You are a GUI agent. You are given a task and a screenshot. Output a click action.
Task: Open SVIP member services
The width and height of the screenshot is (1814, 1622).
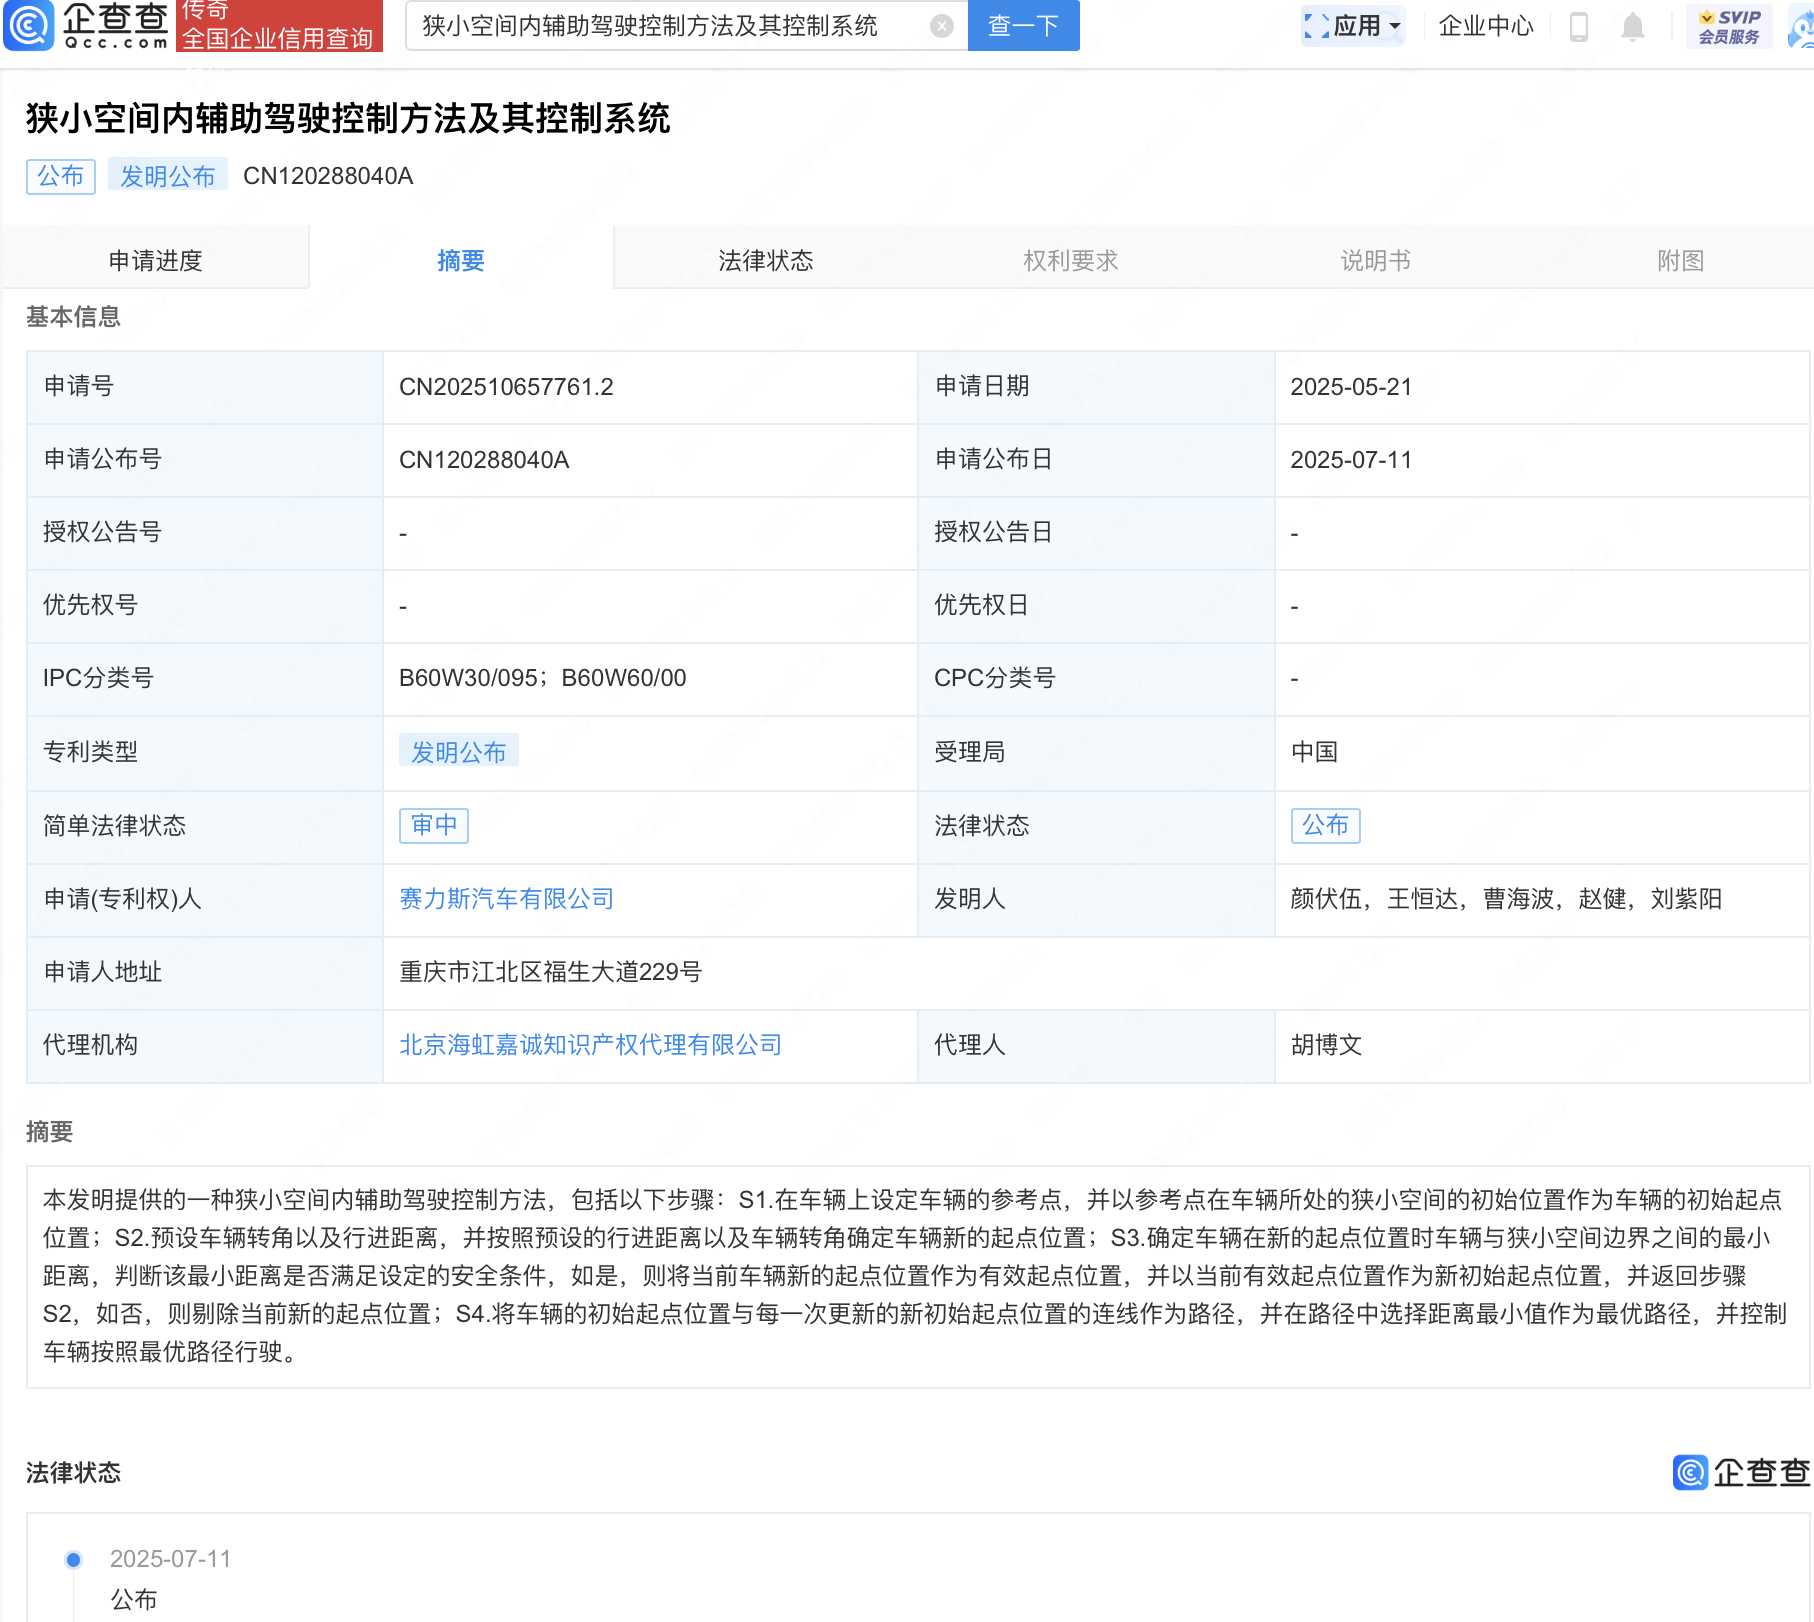tap(1729, 26)
